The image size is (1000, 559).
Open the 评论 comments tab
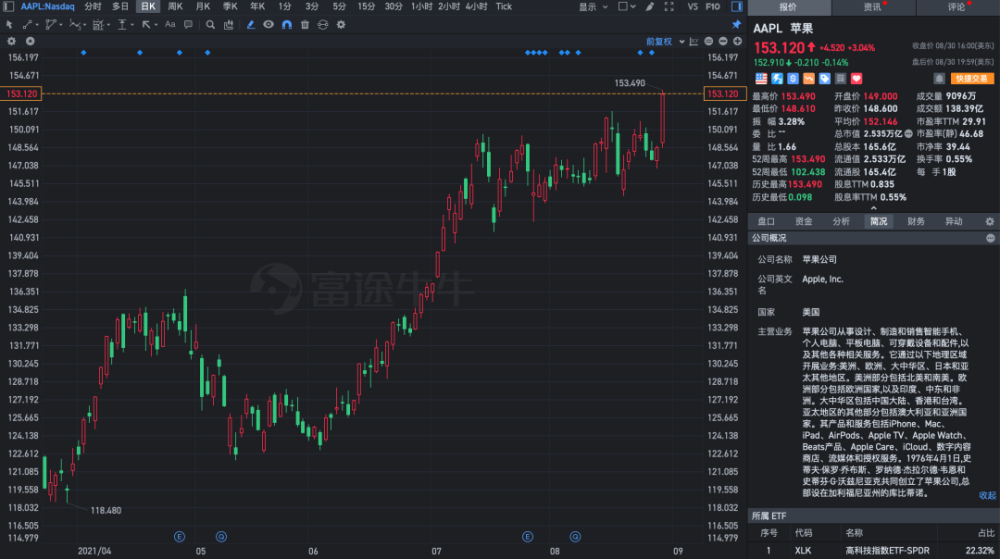[x=957, y=7]
